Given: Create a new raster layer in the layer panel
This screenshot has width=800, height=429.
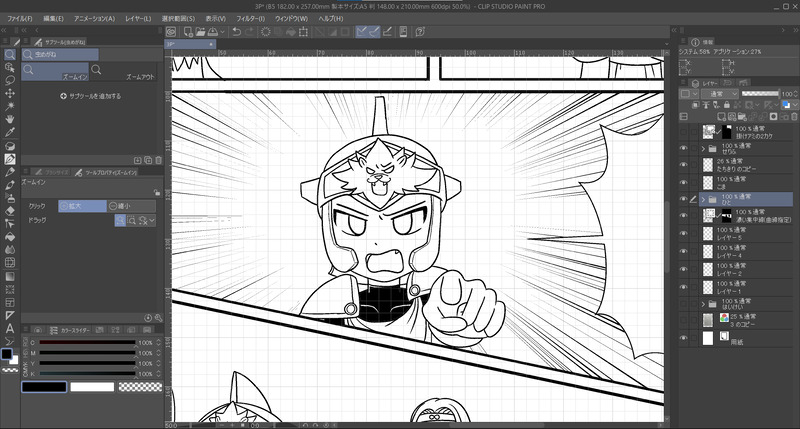Looking at the screenshot, I should (x=721, y=117).
